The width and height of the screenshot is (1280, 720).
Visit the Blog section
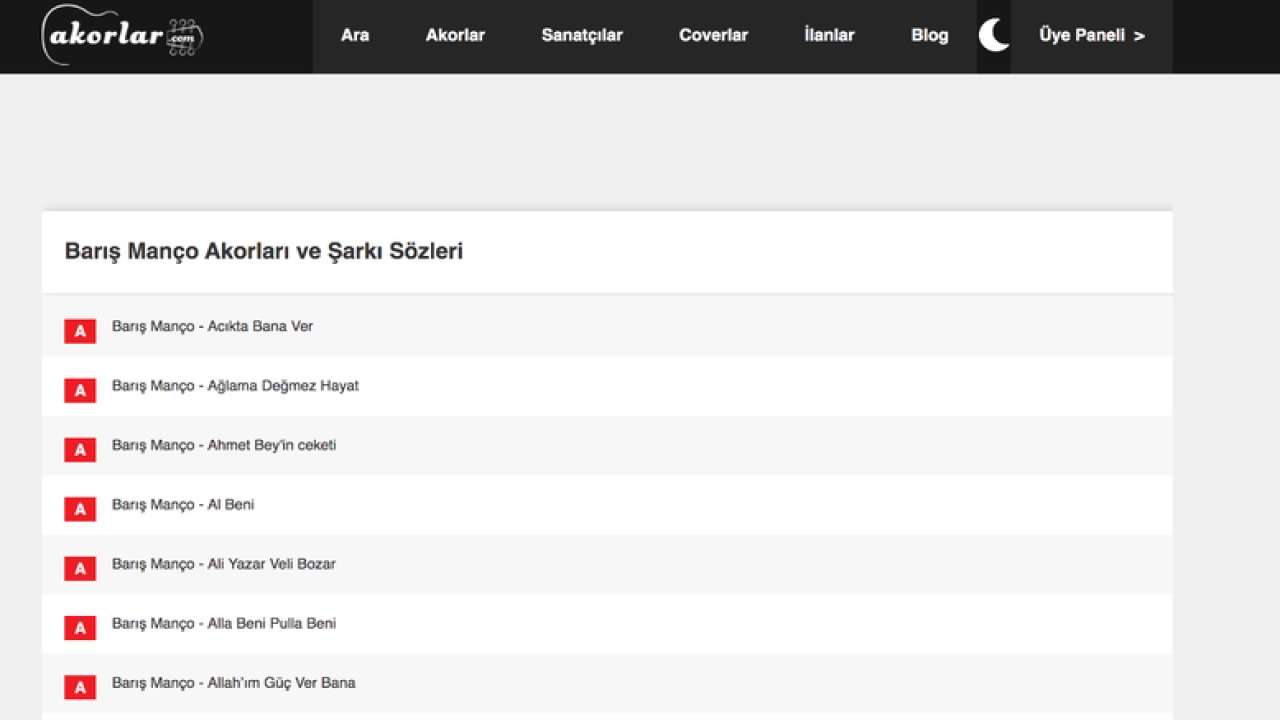pos(929,36)
